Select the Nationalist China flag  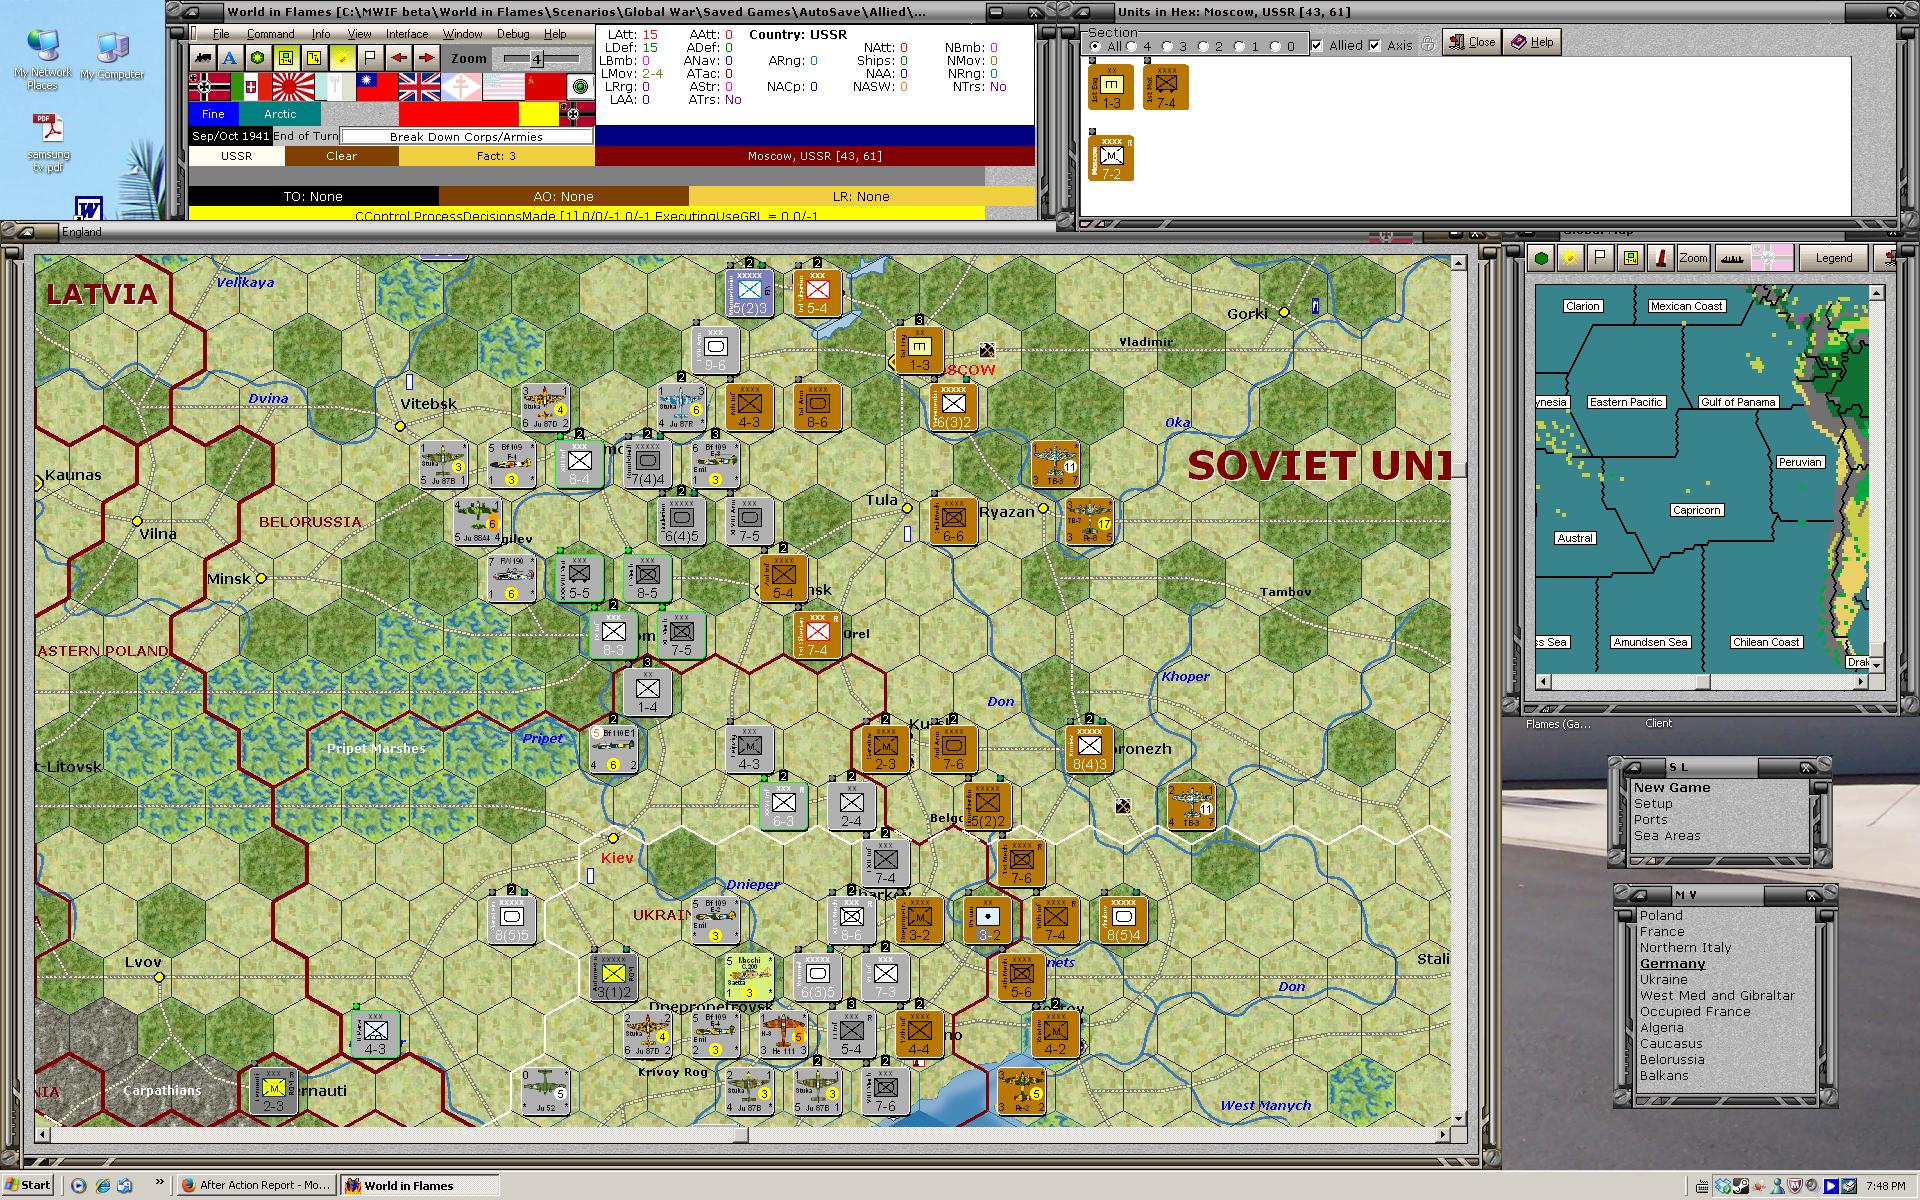(x=377, y=87)
